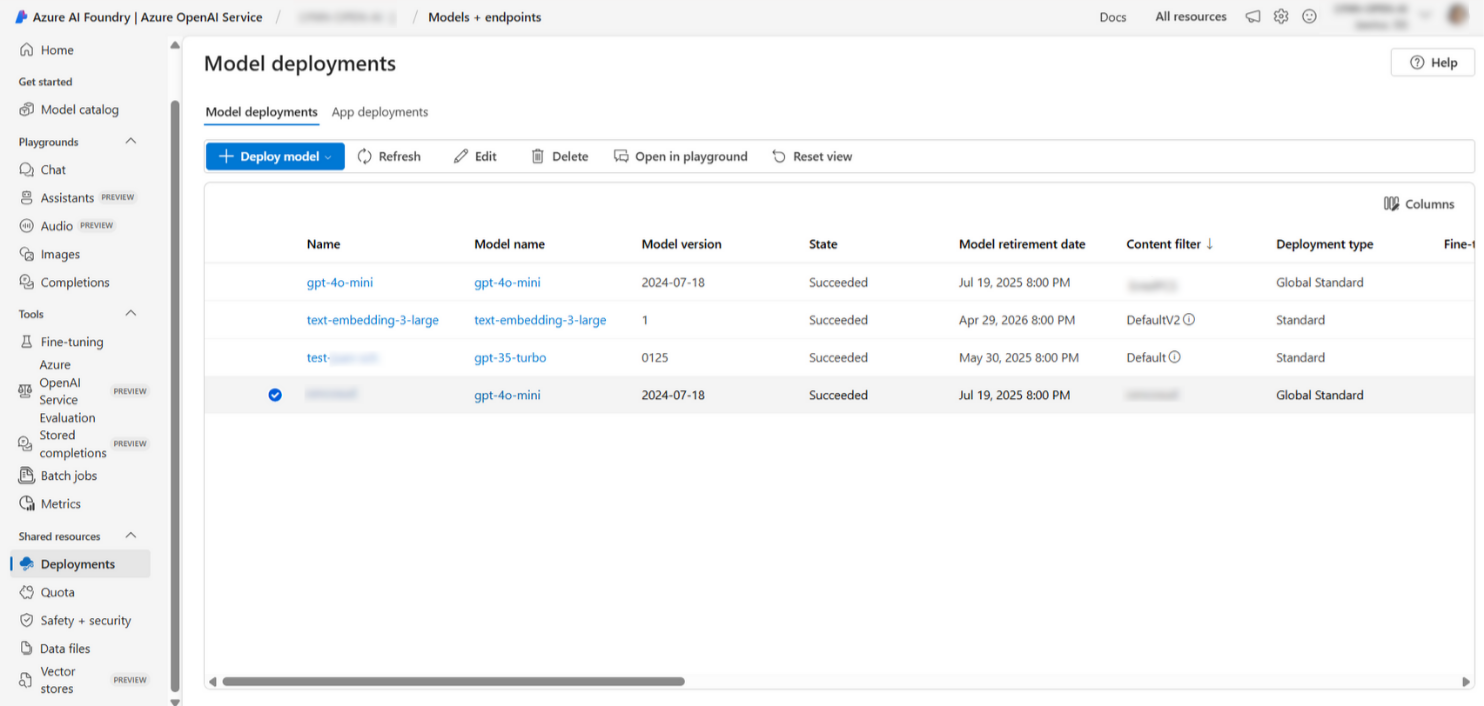Click the Vector stores icon
1484x706 pixels.
tap(25, 680)
